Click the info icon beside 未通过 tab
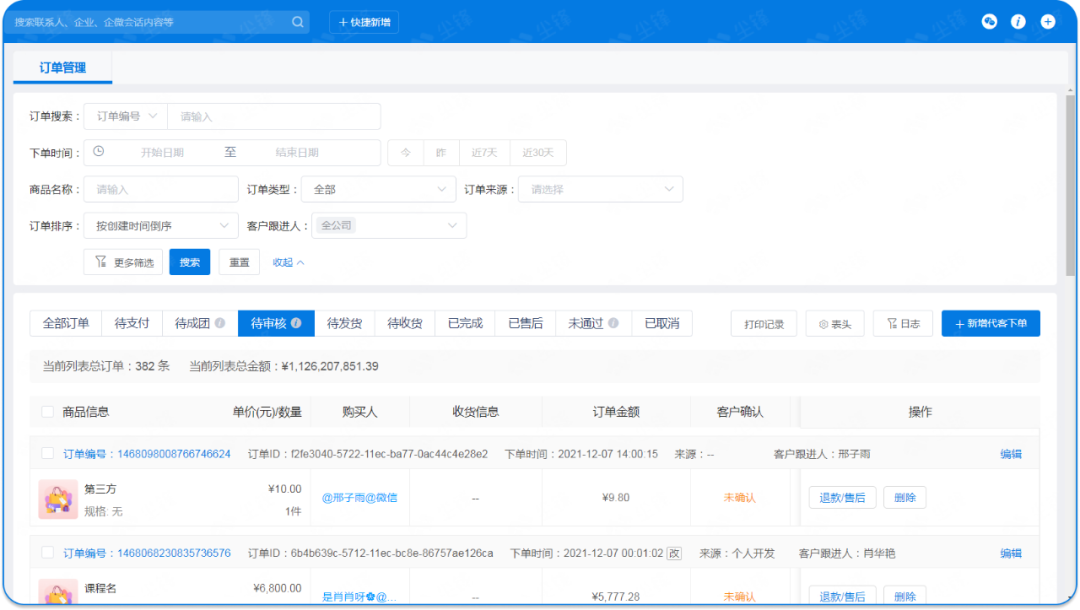 click(613, 323)
